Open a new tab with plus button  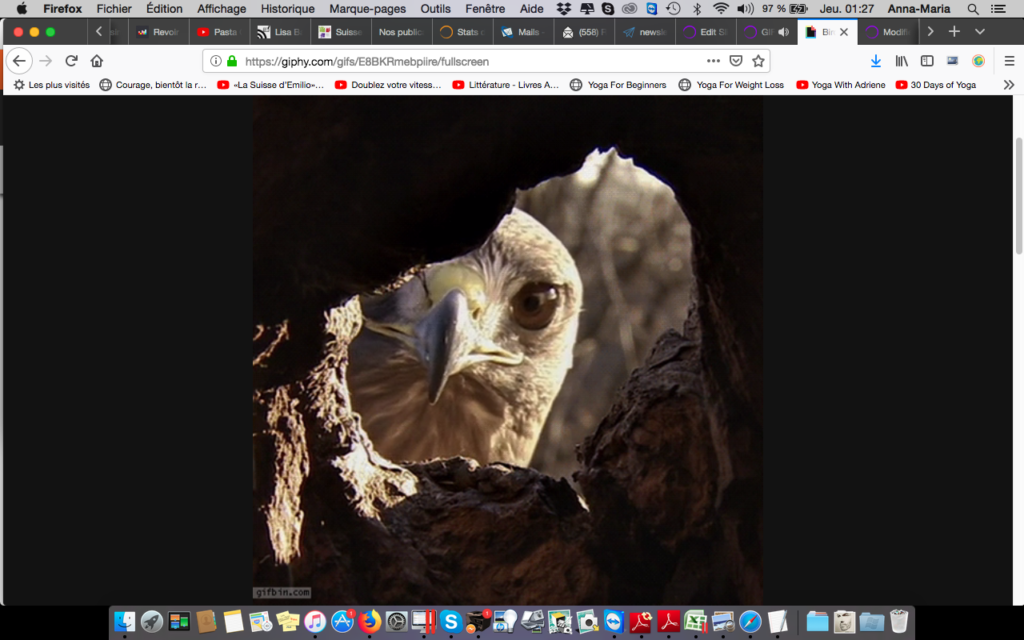[954, 32]
